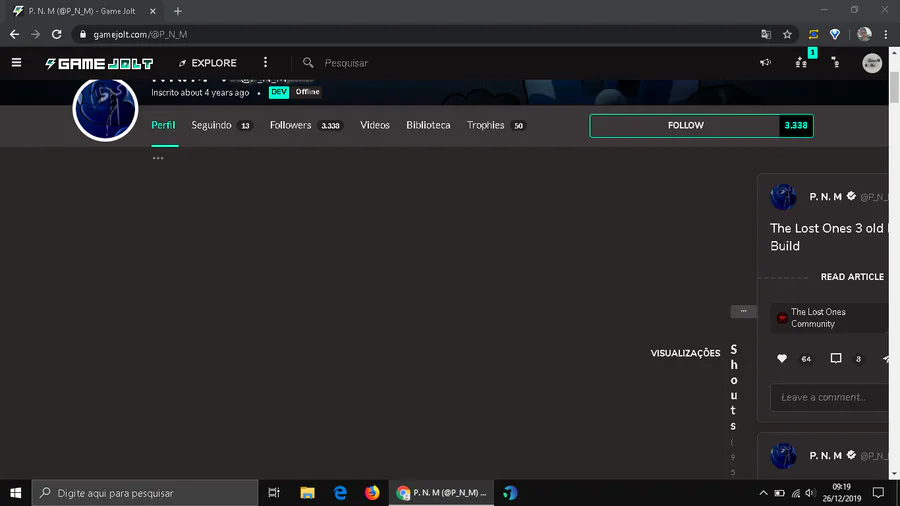Click the address bar URL
Viewport: 900px width, 506px height.
(141, 34)
